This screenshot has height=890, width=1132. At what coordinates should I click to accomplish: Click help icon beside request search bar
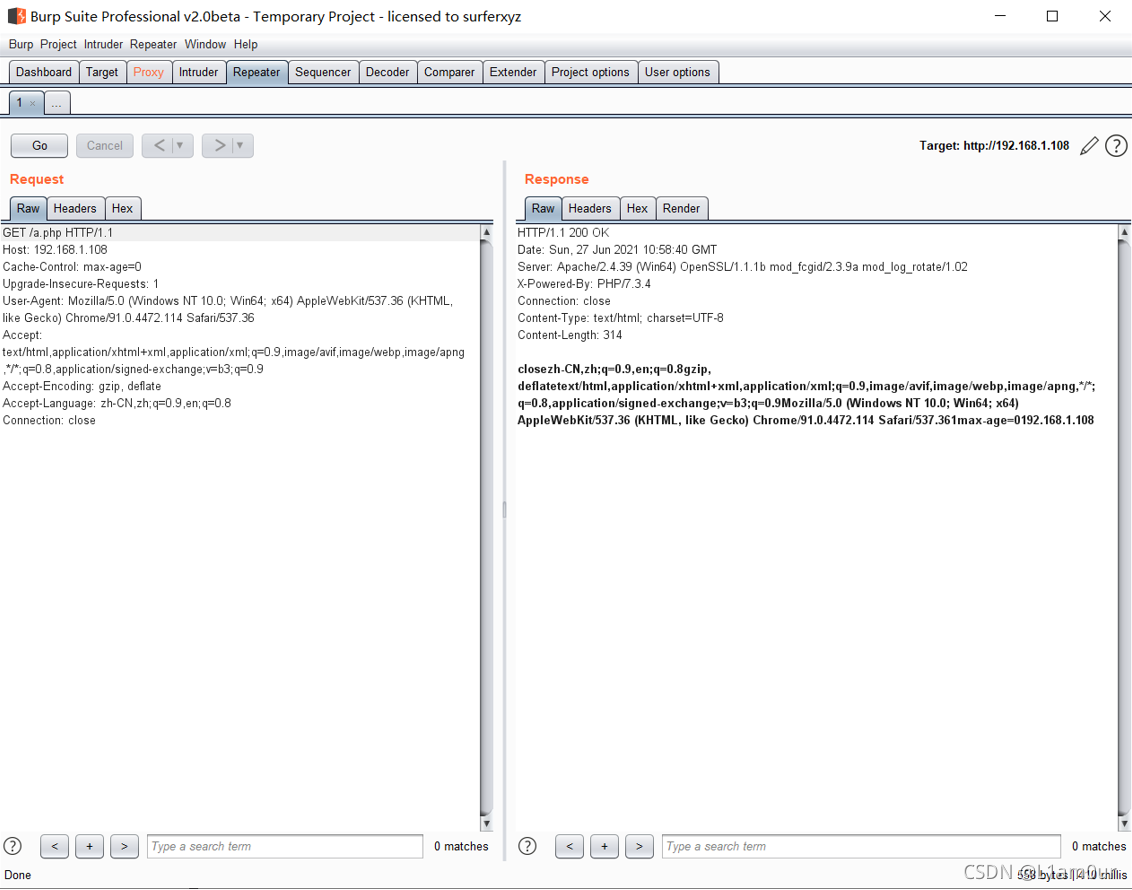click(13, 846)
